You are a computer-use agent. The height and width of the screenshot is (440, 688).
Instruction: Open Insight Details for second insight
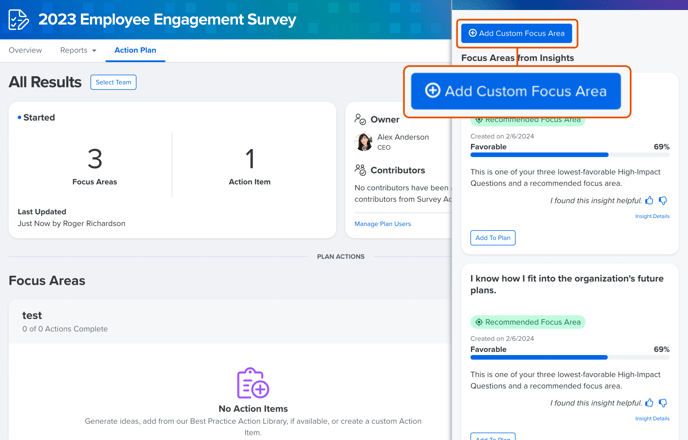coord(652,418)
